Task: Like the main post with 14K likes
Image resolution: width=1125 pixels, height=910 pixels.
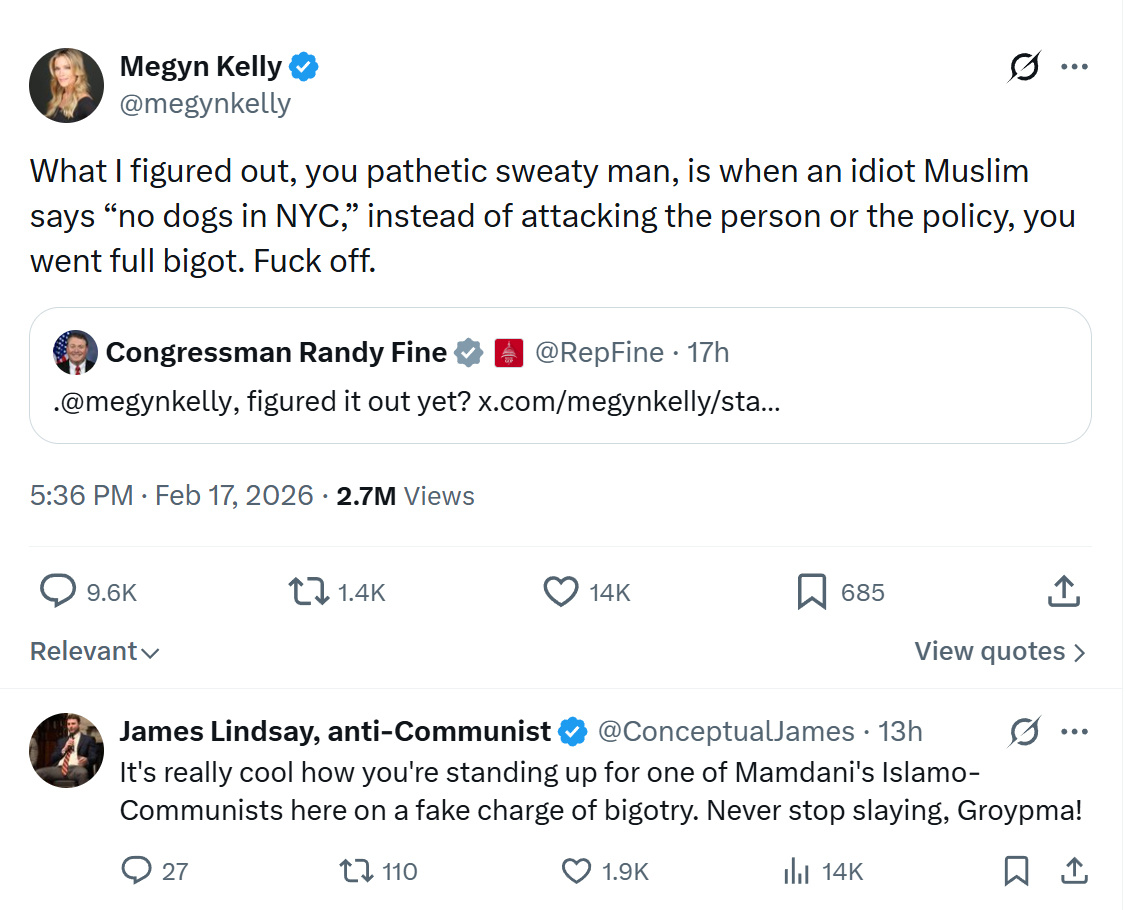Action: [x=561, y=592]
